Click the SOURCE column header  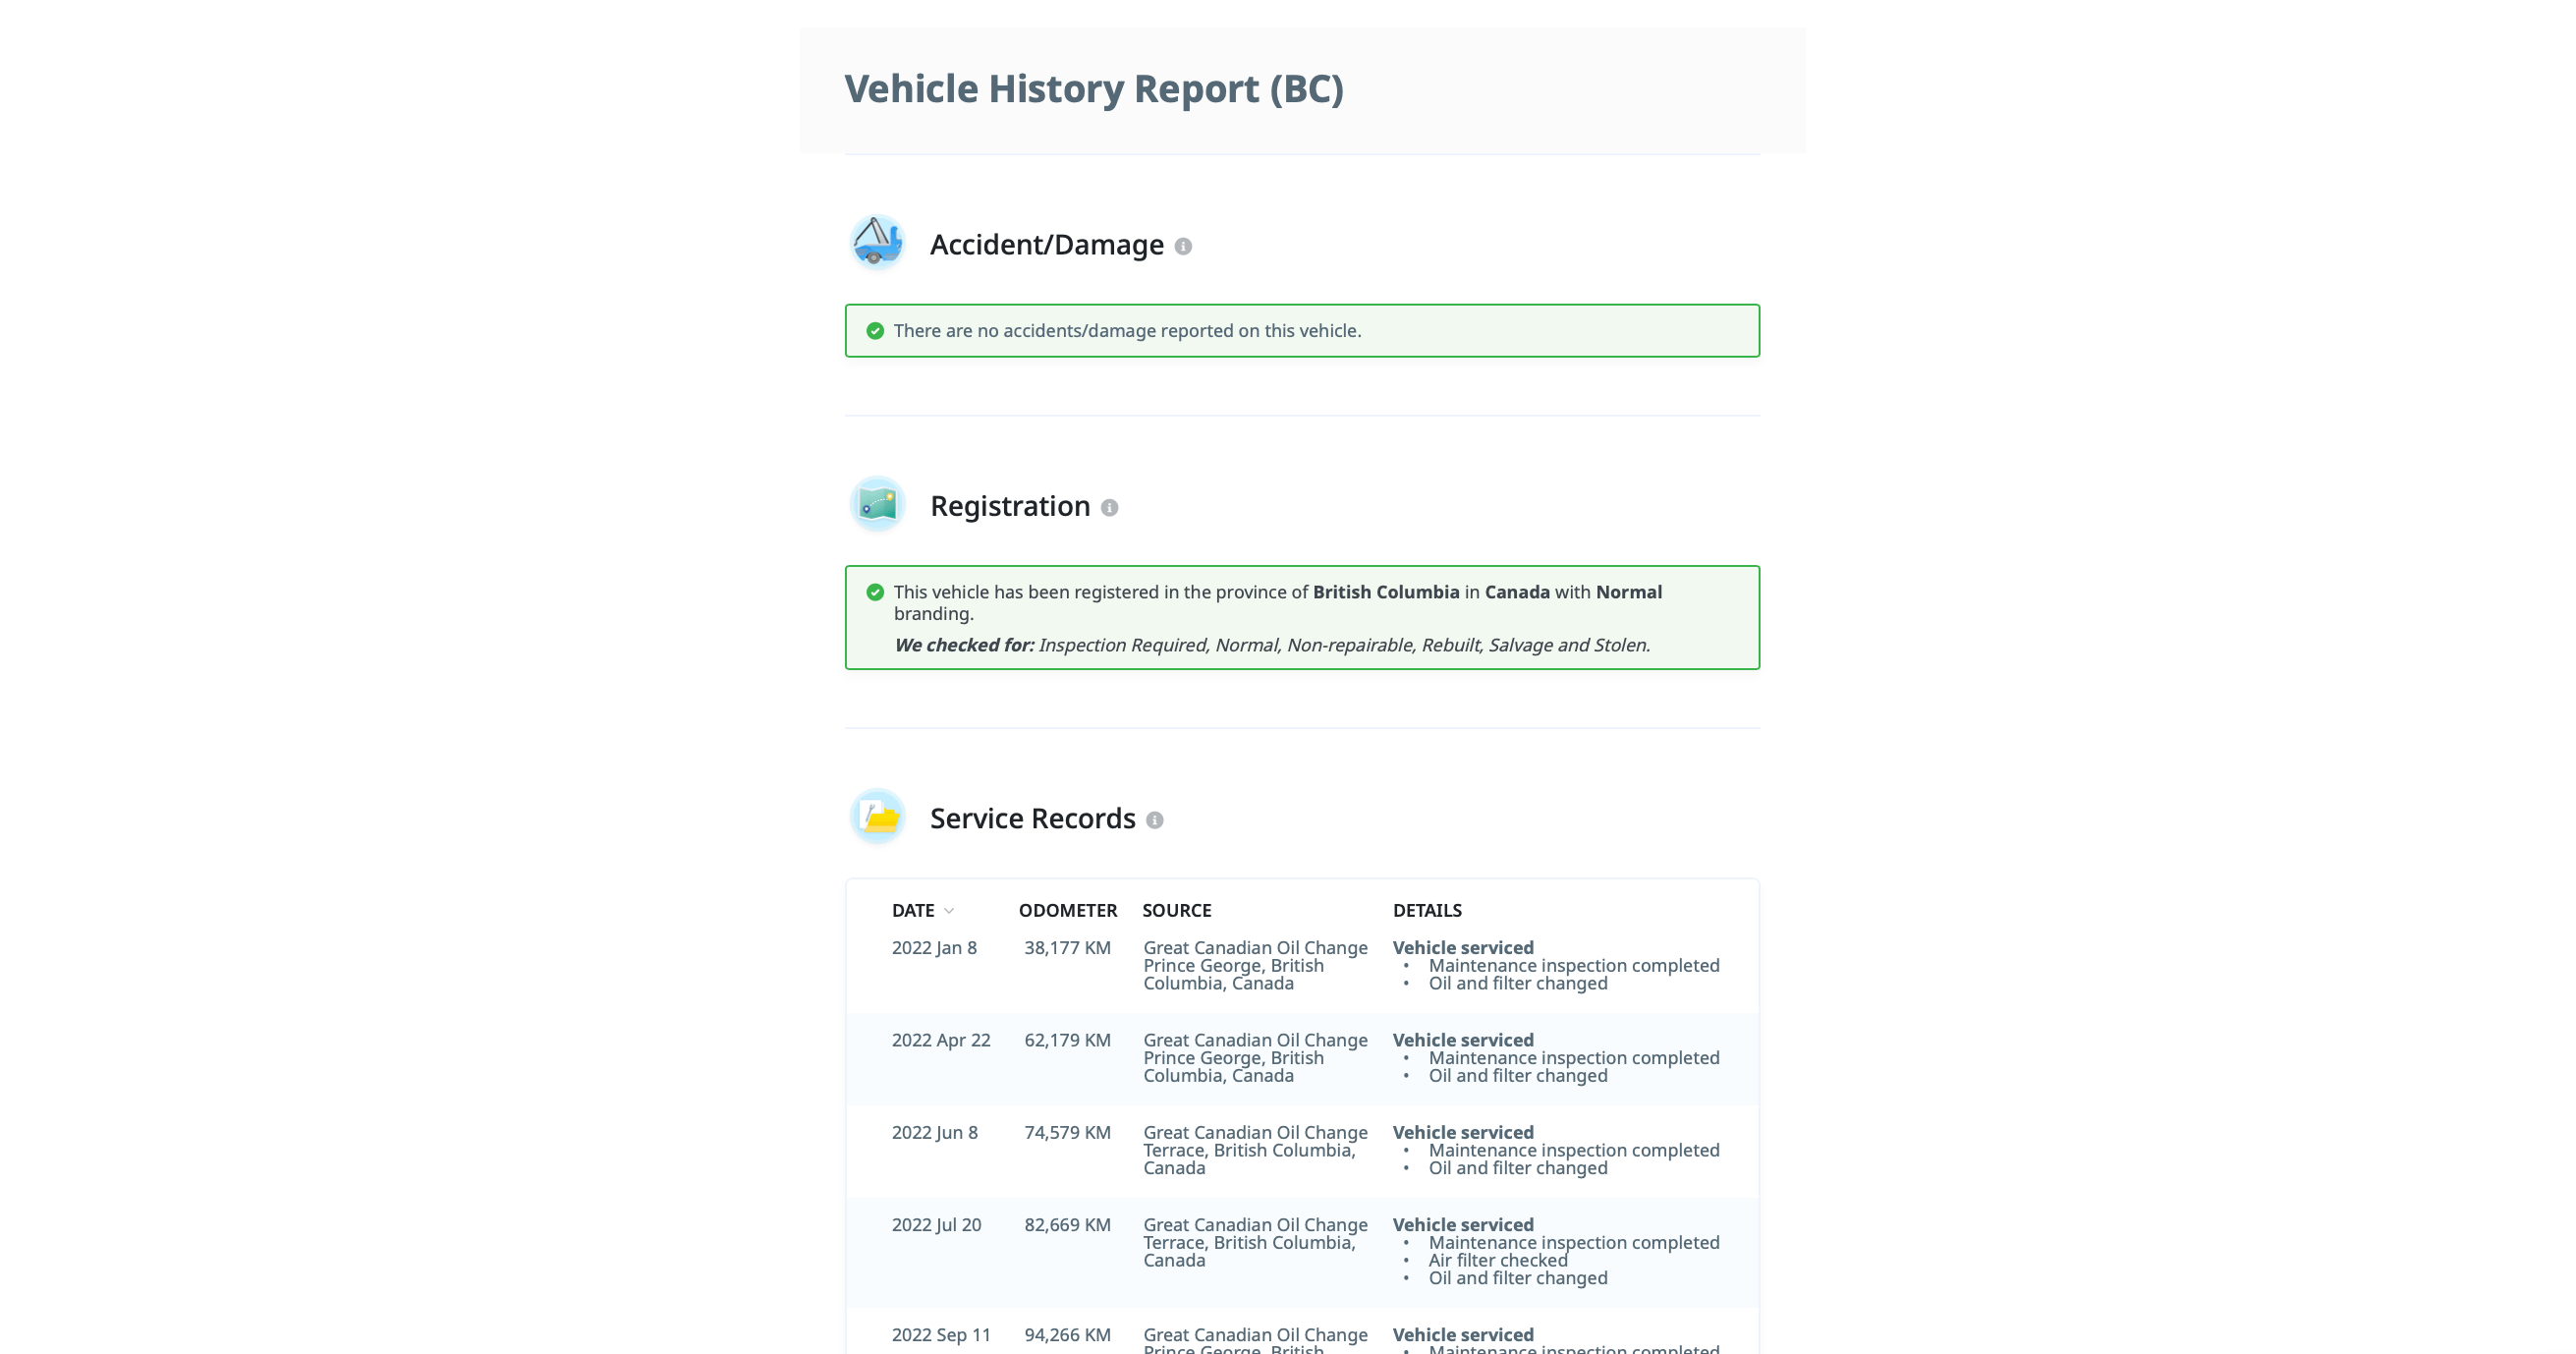(x=1176, y=910)
